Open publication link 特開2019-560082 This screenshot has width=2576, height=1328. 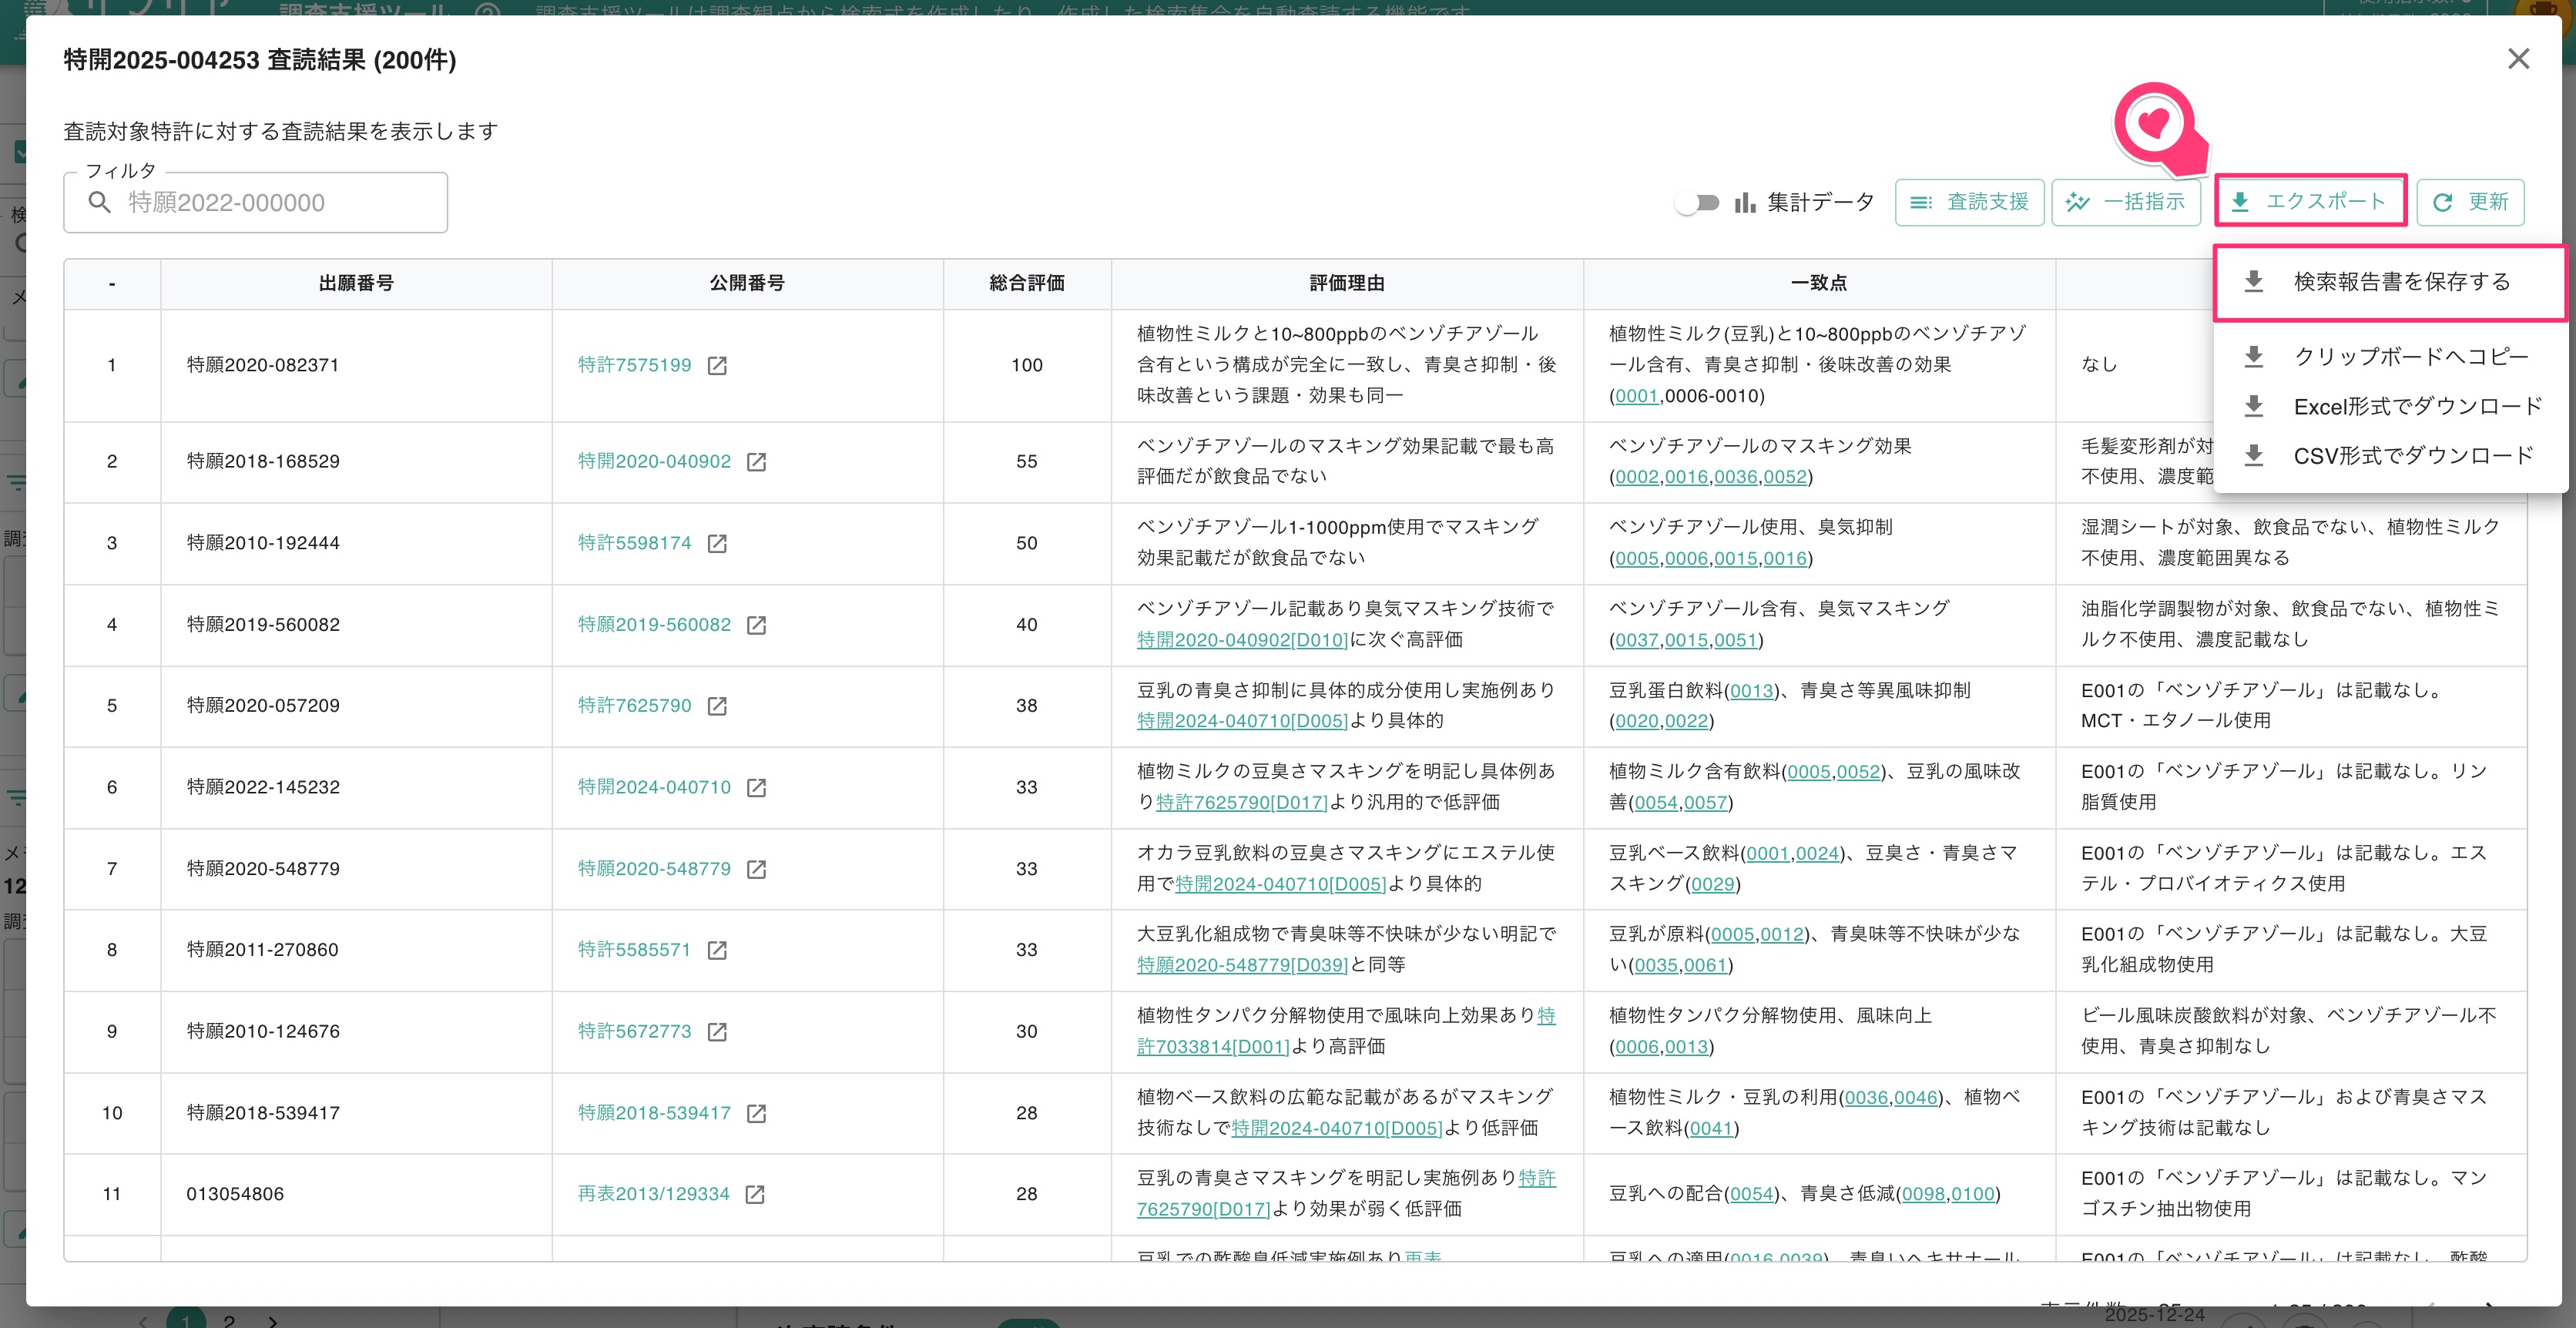(654, 624)
